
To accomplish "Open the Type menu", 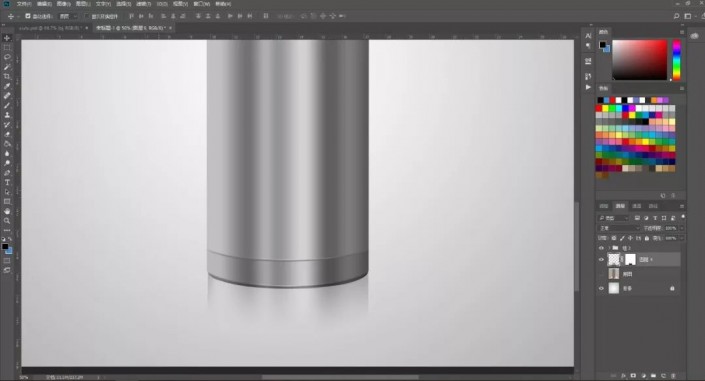I will pyautogui.click(x=103, y=4).
